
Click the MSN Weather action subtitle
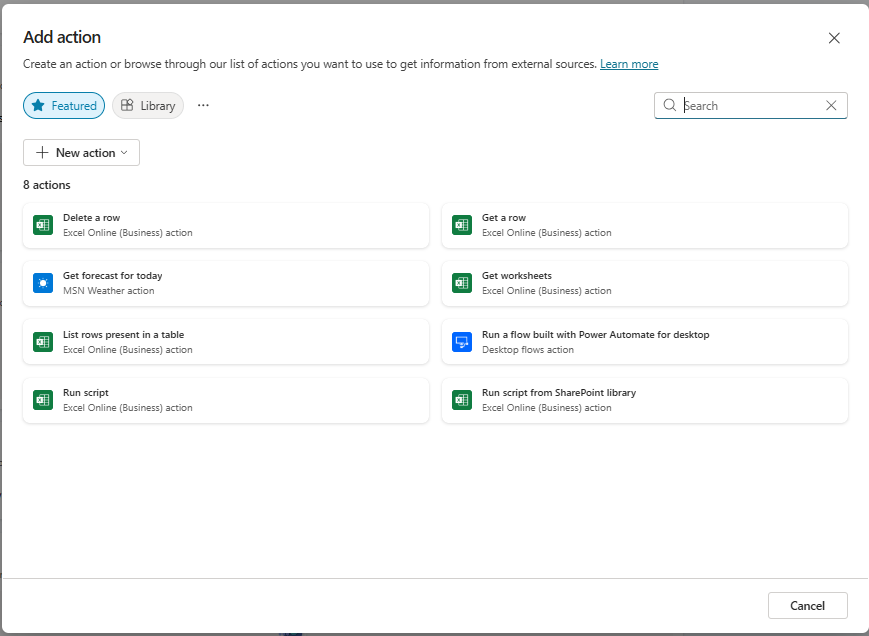[109, 290]
